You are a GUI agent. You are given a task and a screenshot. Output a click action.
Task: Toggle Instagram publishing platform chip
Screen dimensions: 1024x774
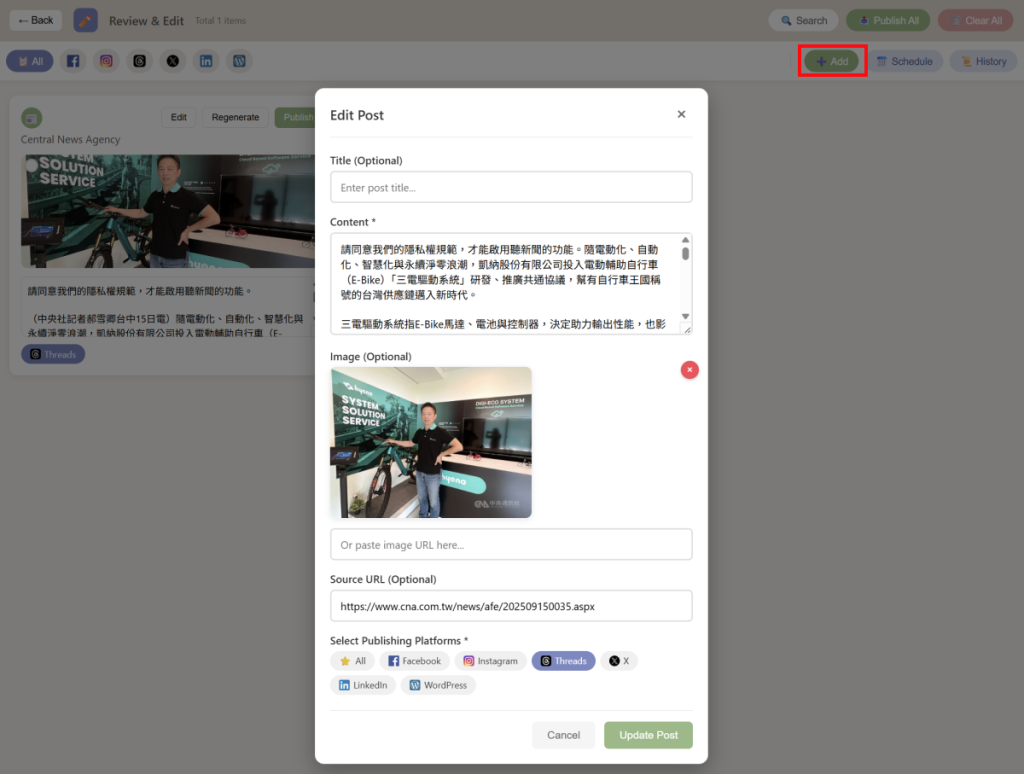pyautogui.click(x=490, y=661)
